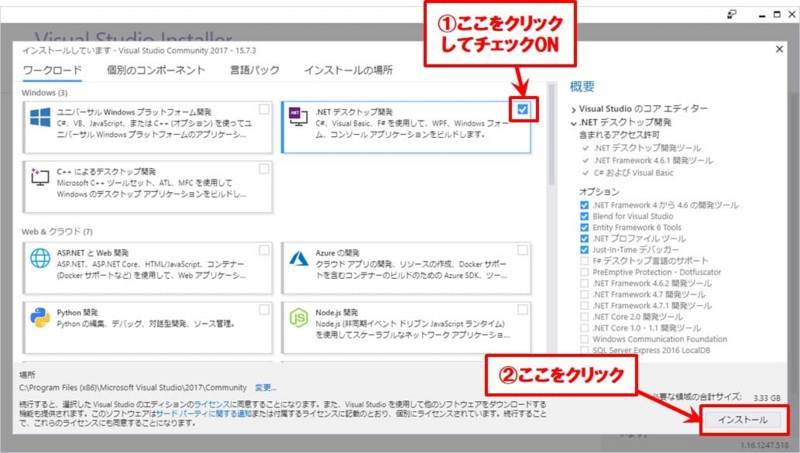Check the ASP.NET と Web 開発 checkbox

tap(264, 250)
